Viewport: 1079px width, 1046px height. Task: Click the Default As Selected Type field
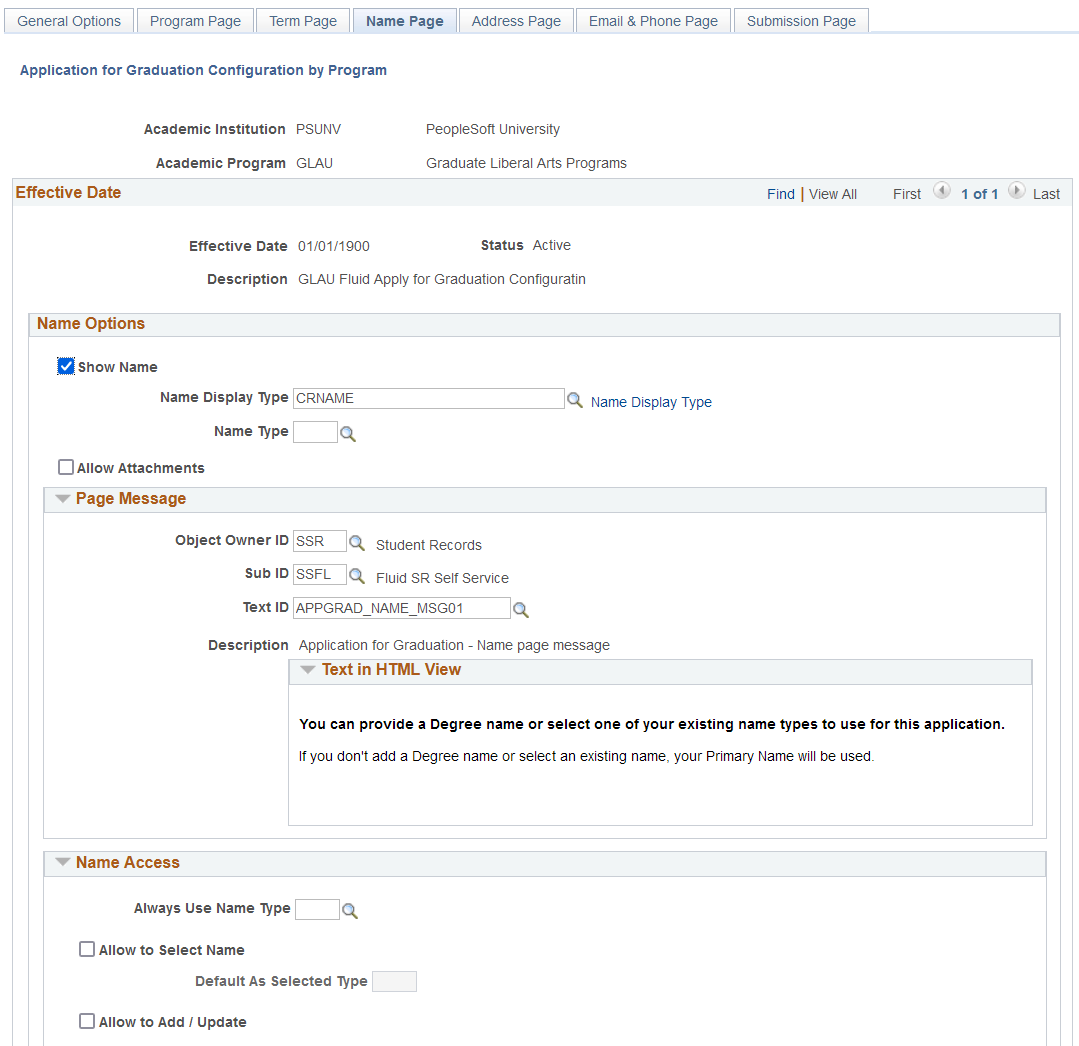pos(394,981)
